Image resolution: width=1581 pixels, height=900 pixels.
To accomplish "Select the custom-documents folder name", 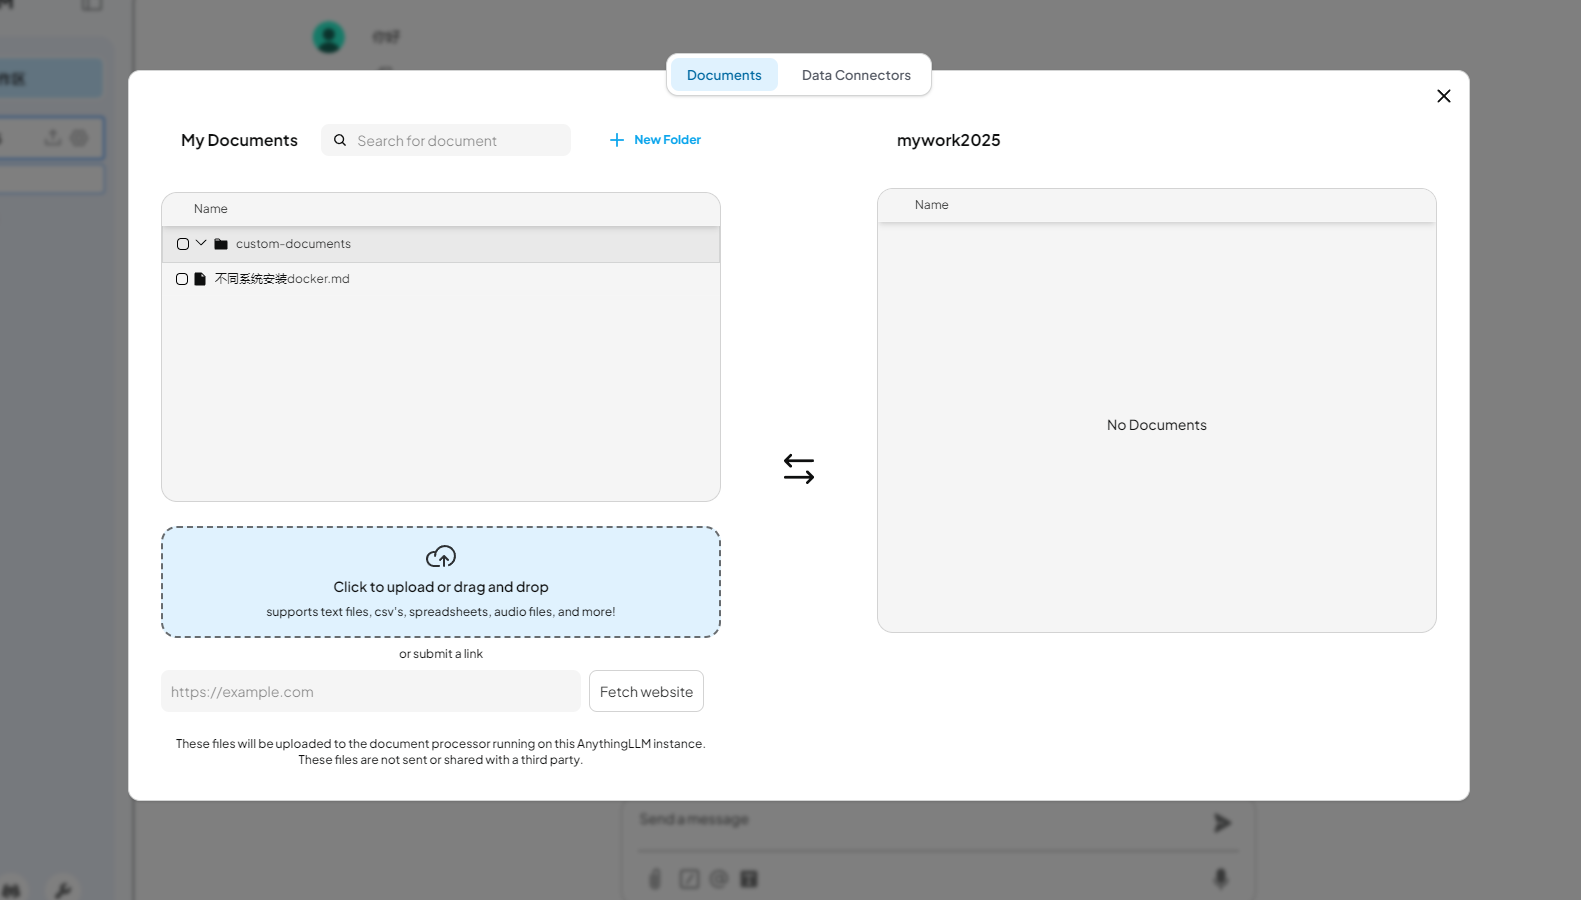I will pyautogui.click(x=293, y=244).
